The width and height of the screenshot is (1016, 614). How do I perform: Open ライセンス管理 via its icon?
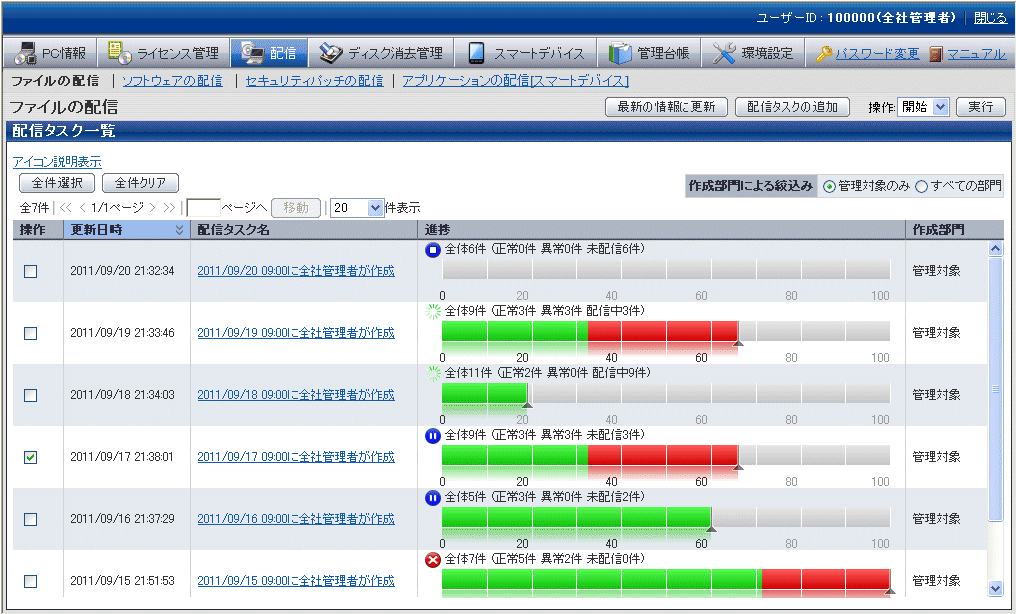(120, 53)
